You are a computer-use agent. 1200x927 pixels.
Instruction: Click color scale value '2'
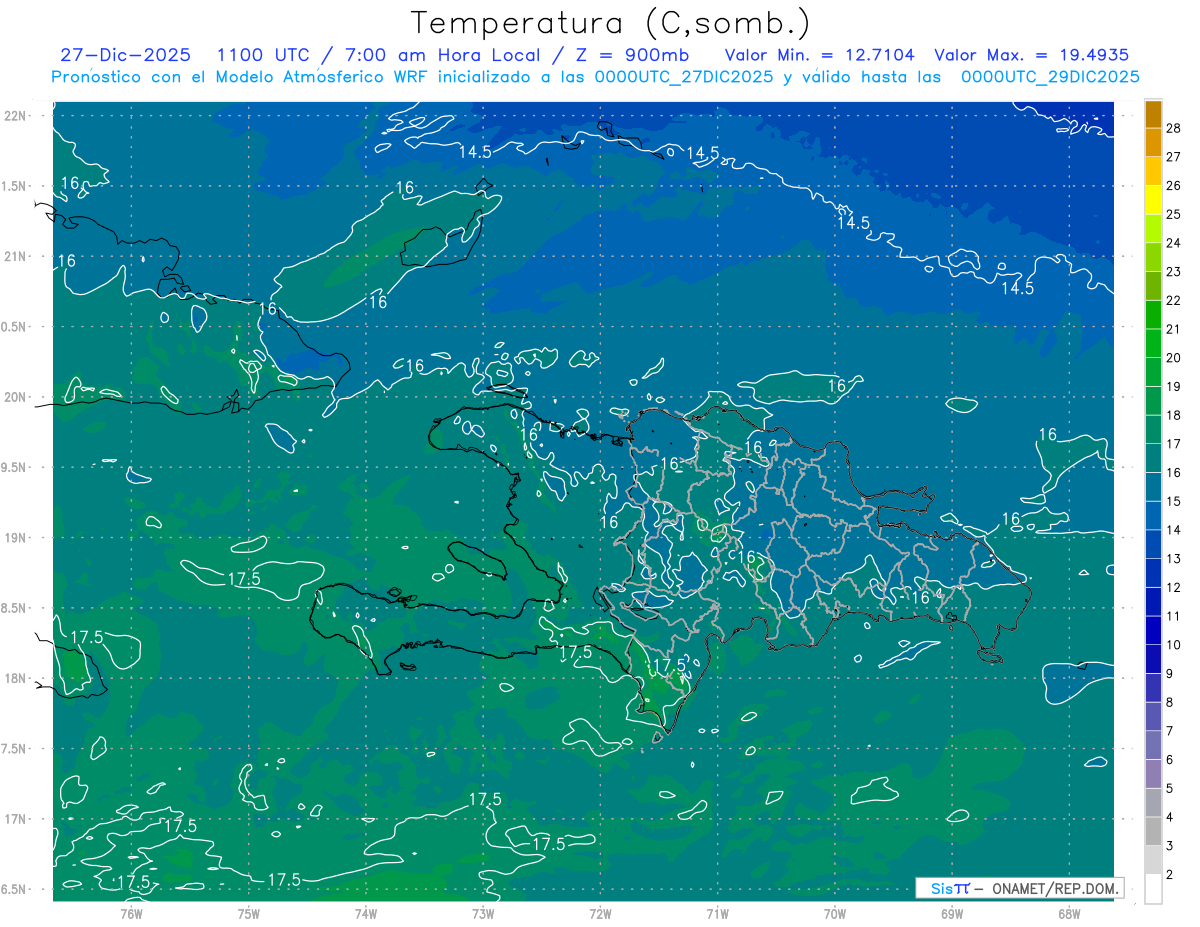1171,875
